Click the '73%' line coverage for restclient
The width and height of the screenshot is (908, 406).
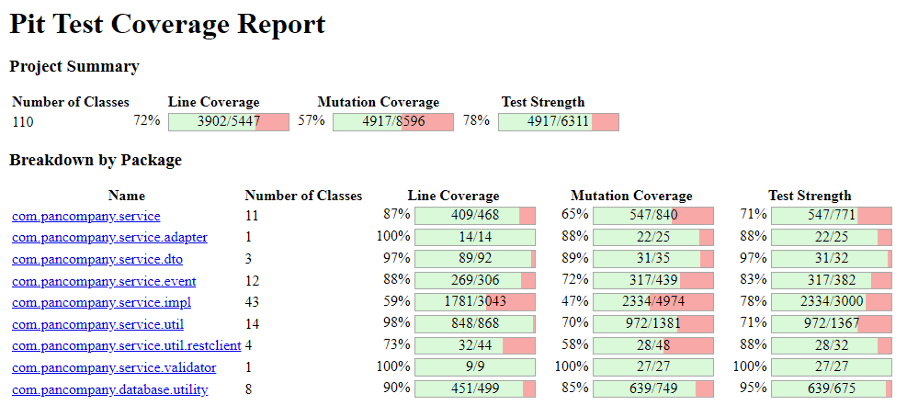pos(397,345)
